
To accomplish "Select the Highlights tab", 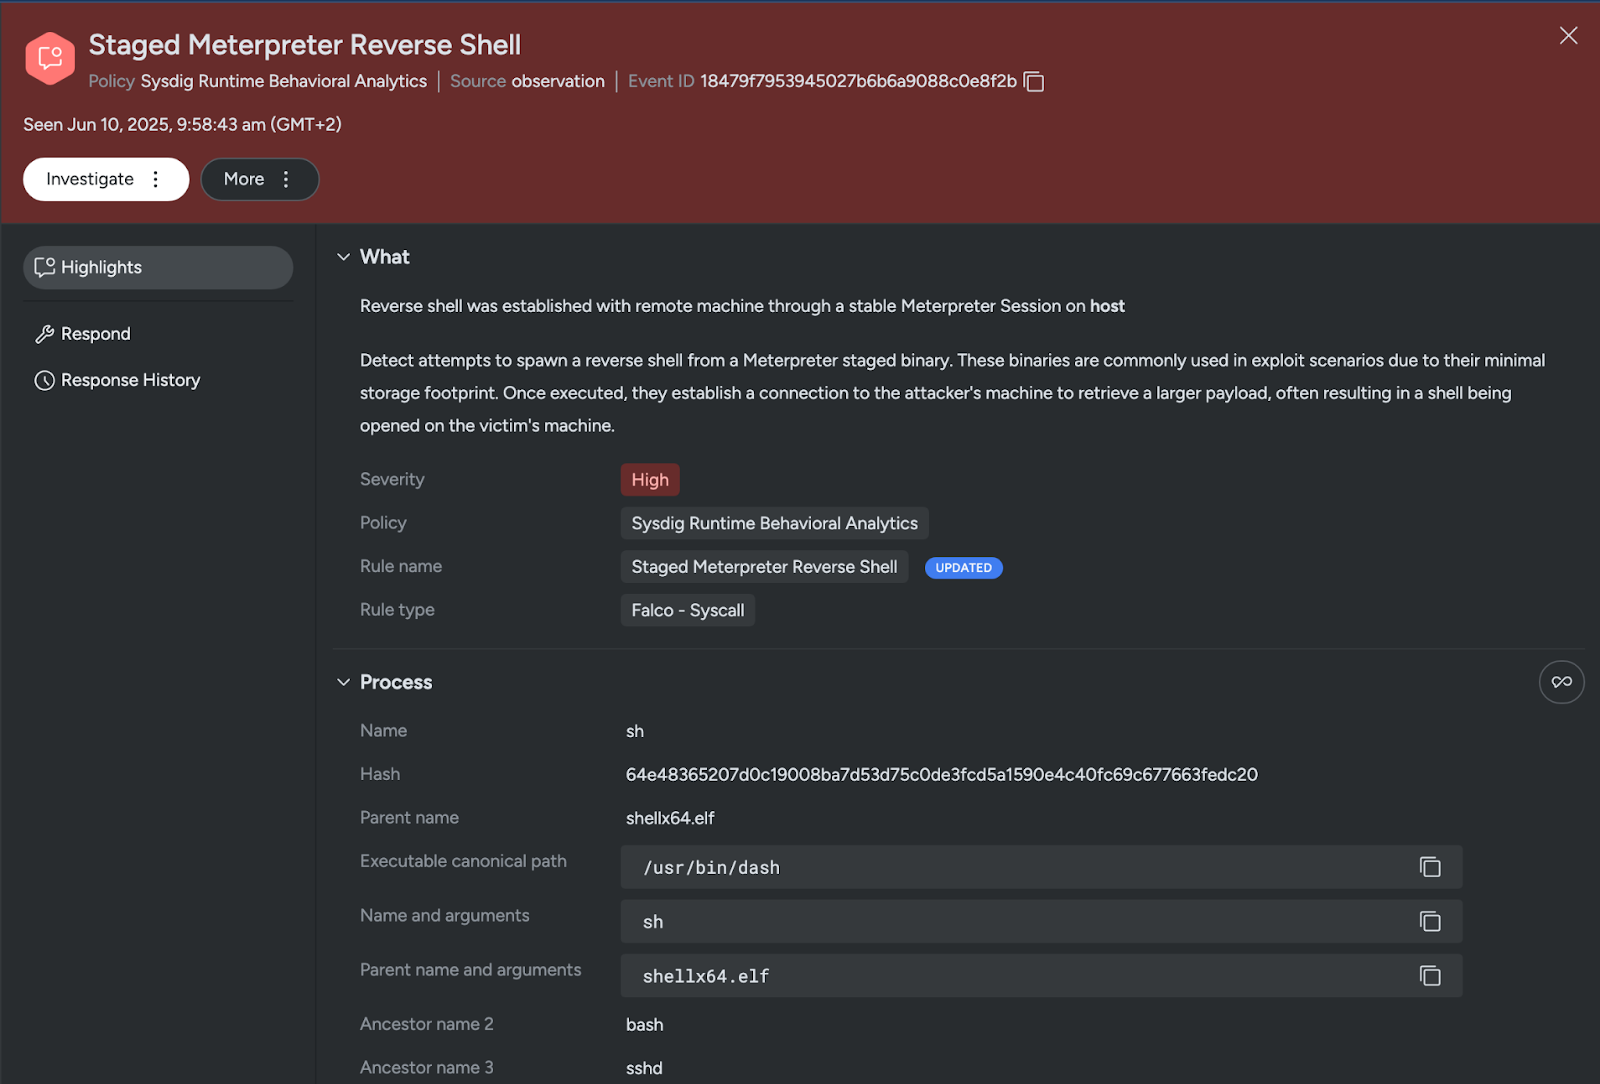I will (x=158, y=267).
